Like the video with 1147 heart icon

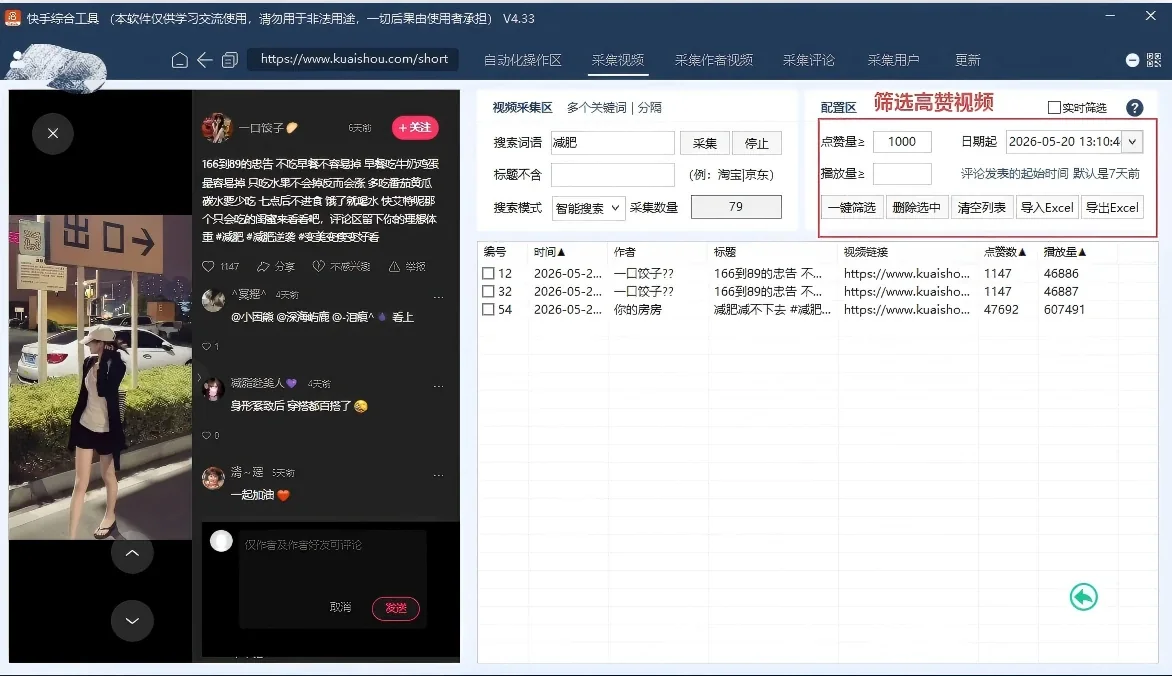(x=208, y=266)
